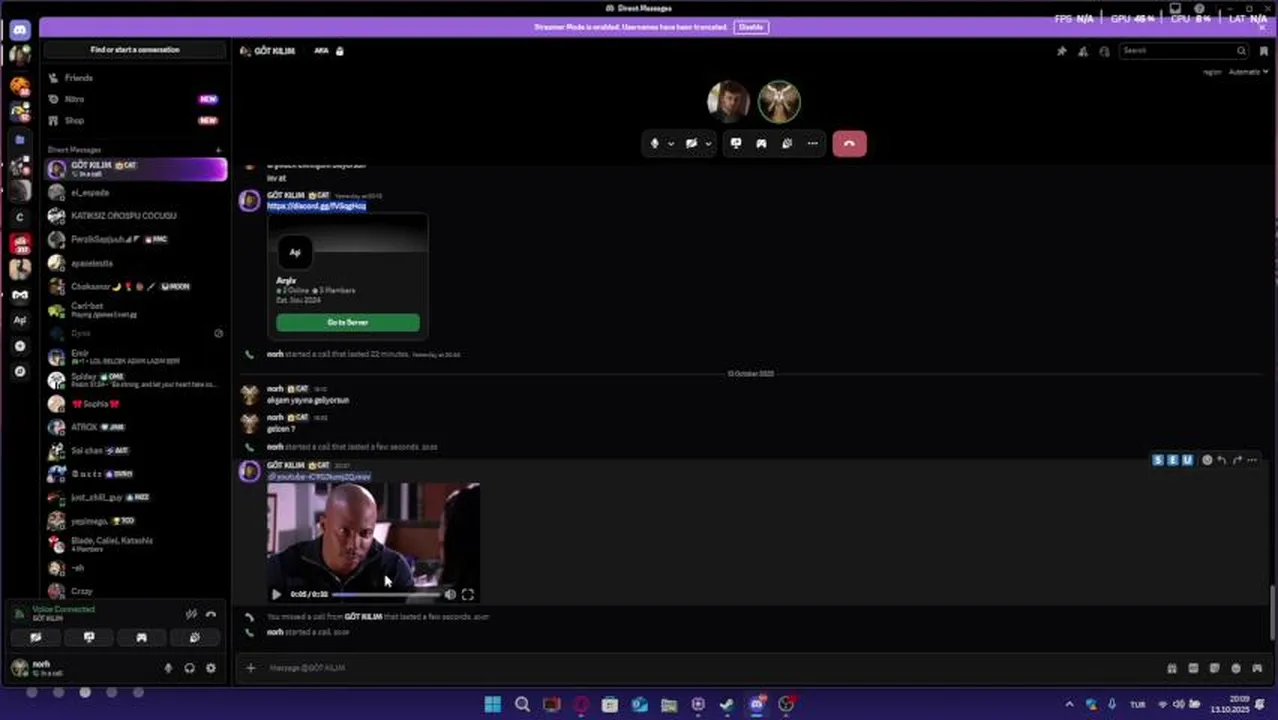Open camera options arrow in call controls
1278x720 pixels.
708,144
